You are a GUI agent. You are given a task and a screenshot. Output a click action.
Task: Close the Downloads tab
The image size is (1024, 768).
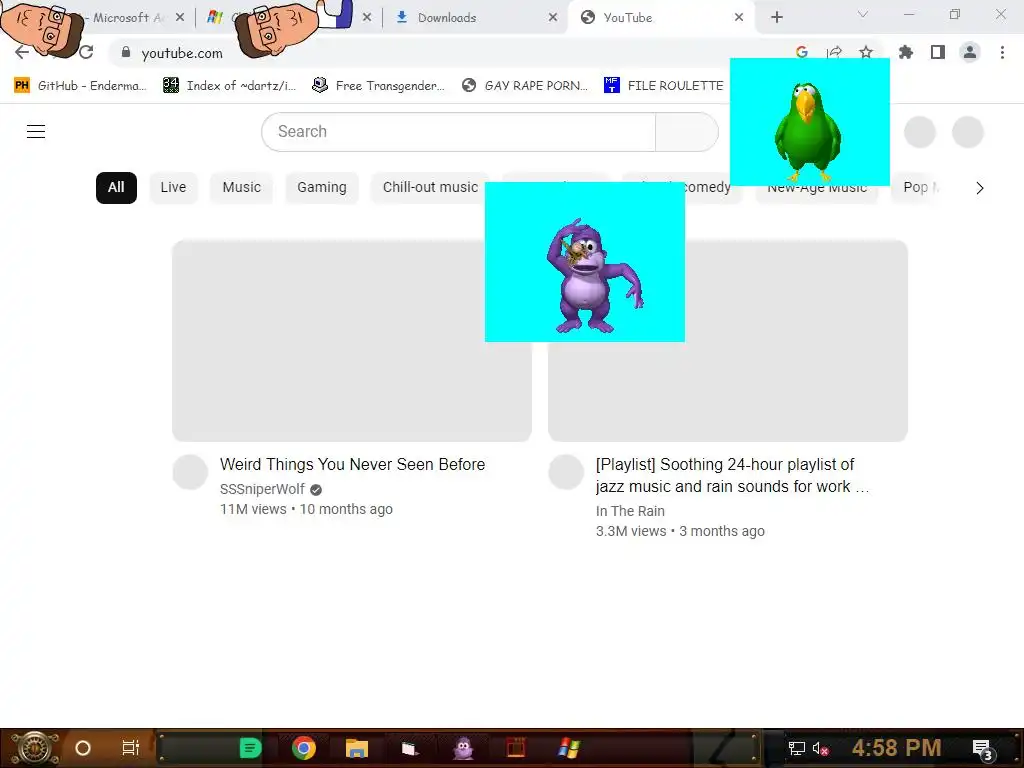pos(553,18)
